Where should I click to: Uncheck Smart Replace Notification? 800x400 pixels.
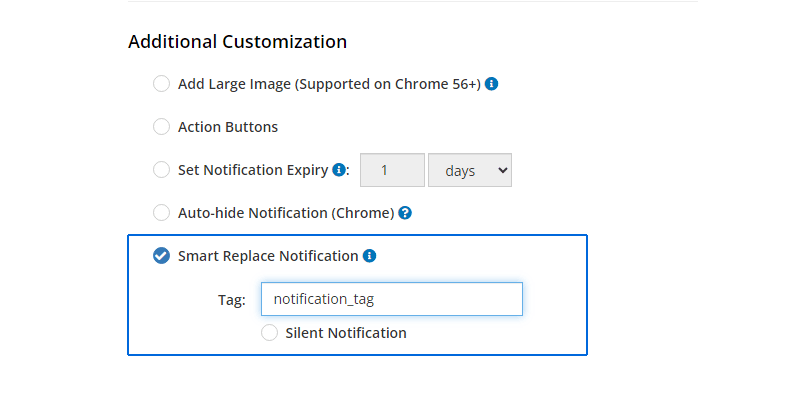(x=161, y=256)
